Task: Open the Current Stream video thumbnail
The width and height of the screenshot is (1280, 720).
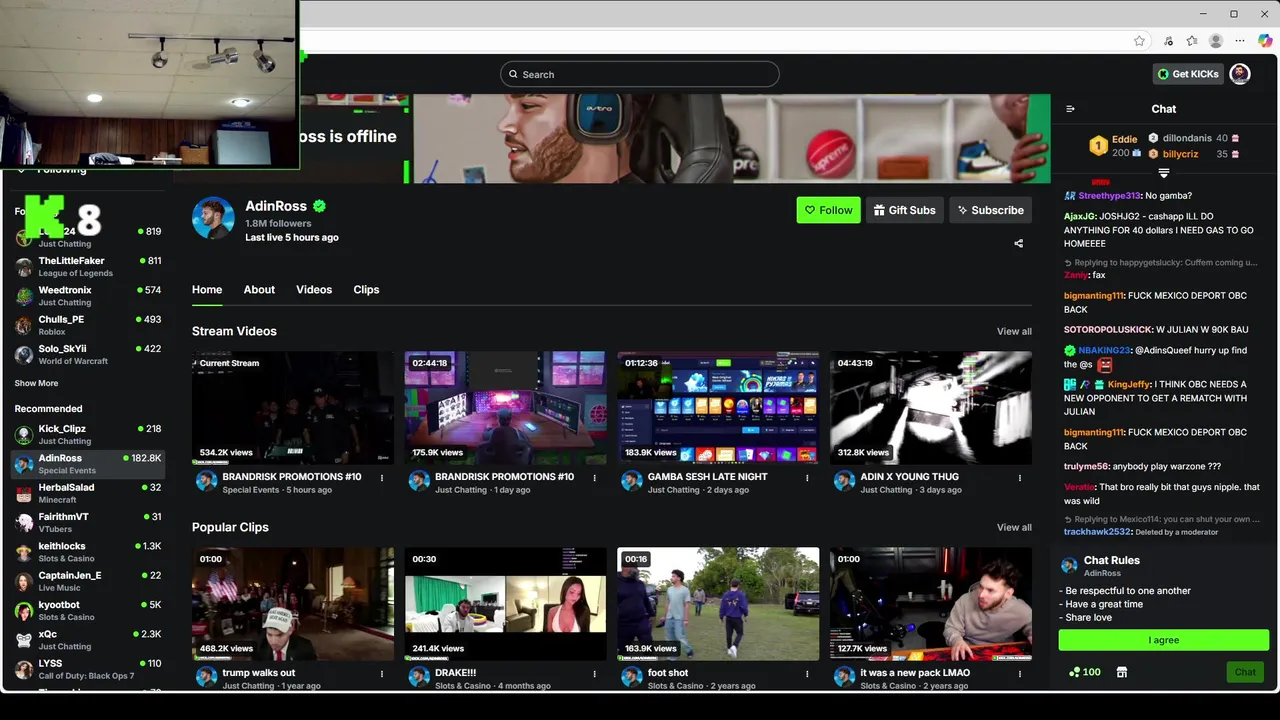Action: (x=293, y=407)
